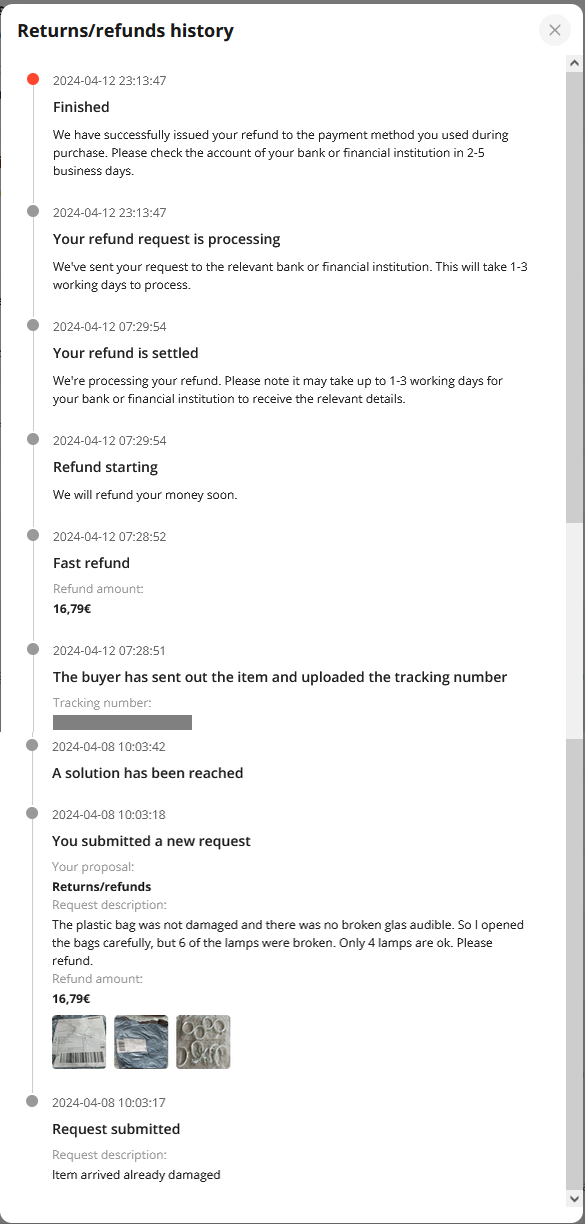Click the timeline dot beside Refund starting
Viewport: 585px width, 1224px height.
[x=33, y=439]
